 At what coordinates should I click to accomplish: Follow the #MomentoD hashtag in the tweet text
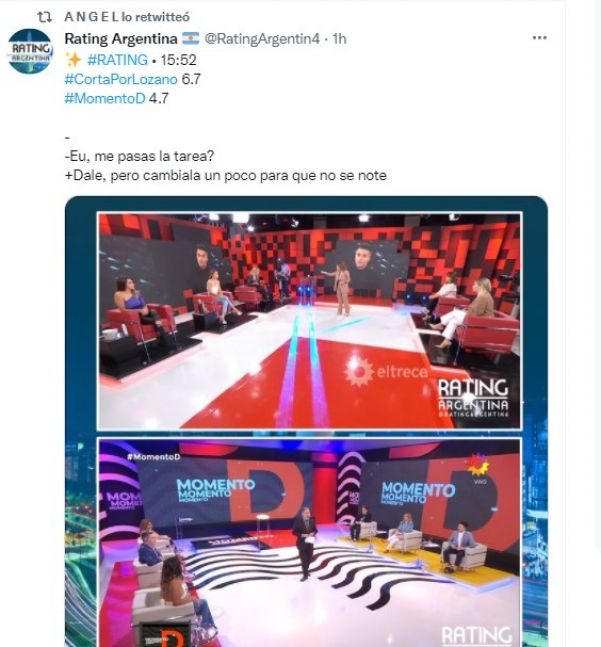(105, 98)
